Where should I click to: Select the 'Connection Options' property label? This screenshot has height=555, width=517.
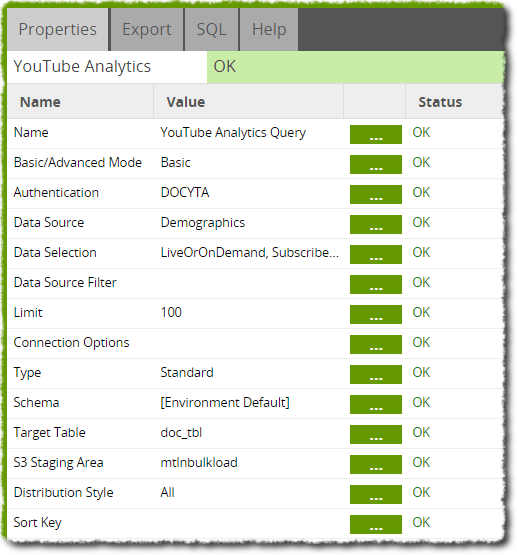(71, 343)
